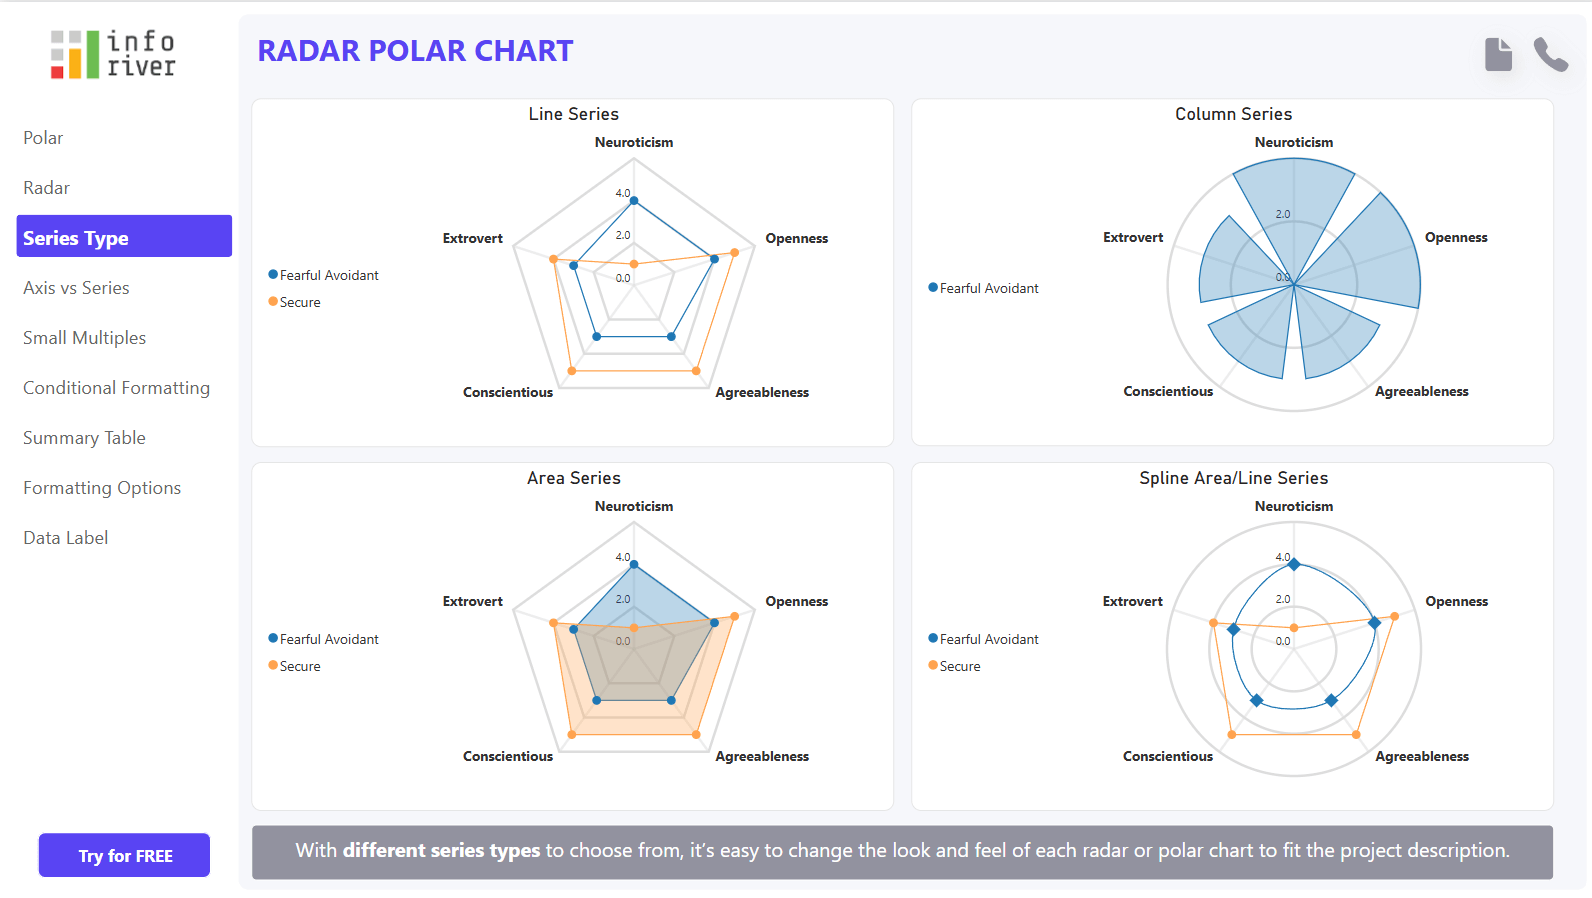1592x898 pixels.
Task: Toggle Secure legend in Line Series
Action: point(295,302)
